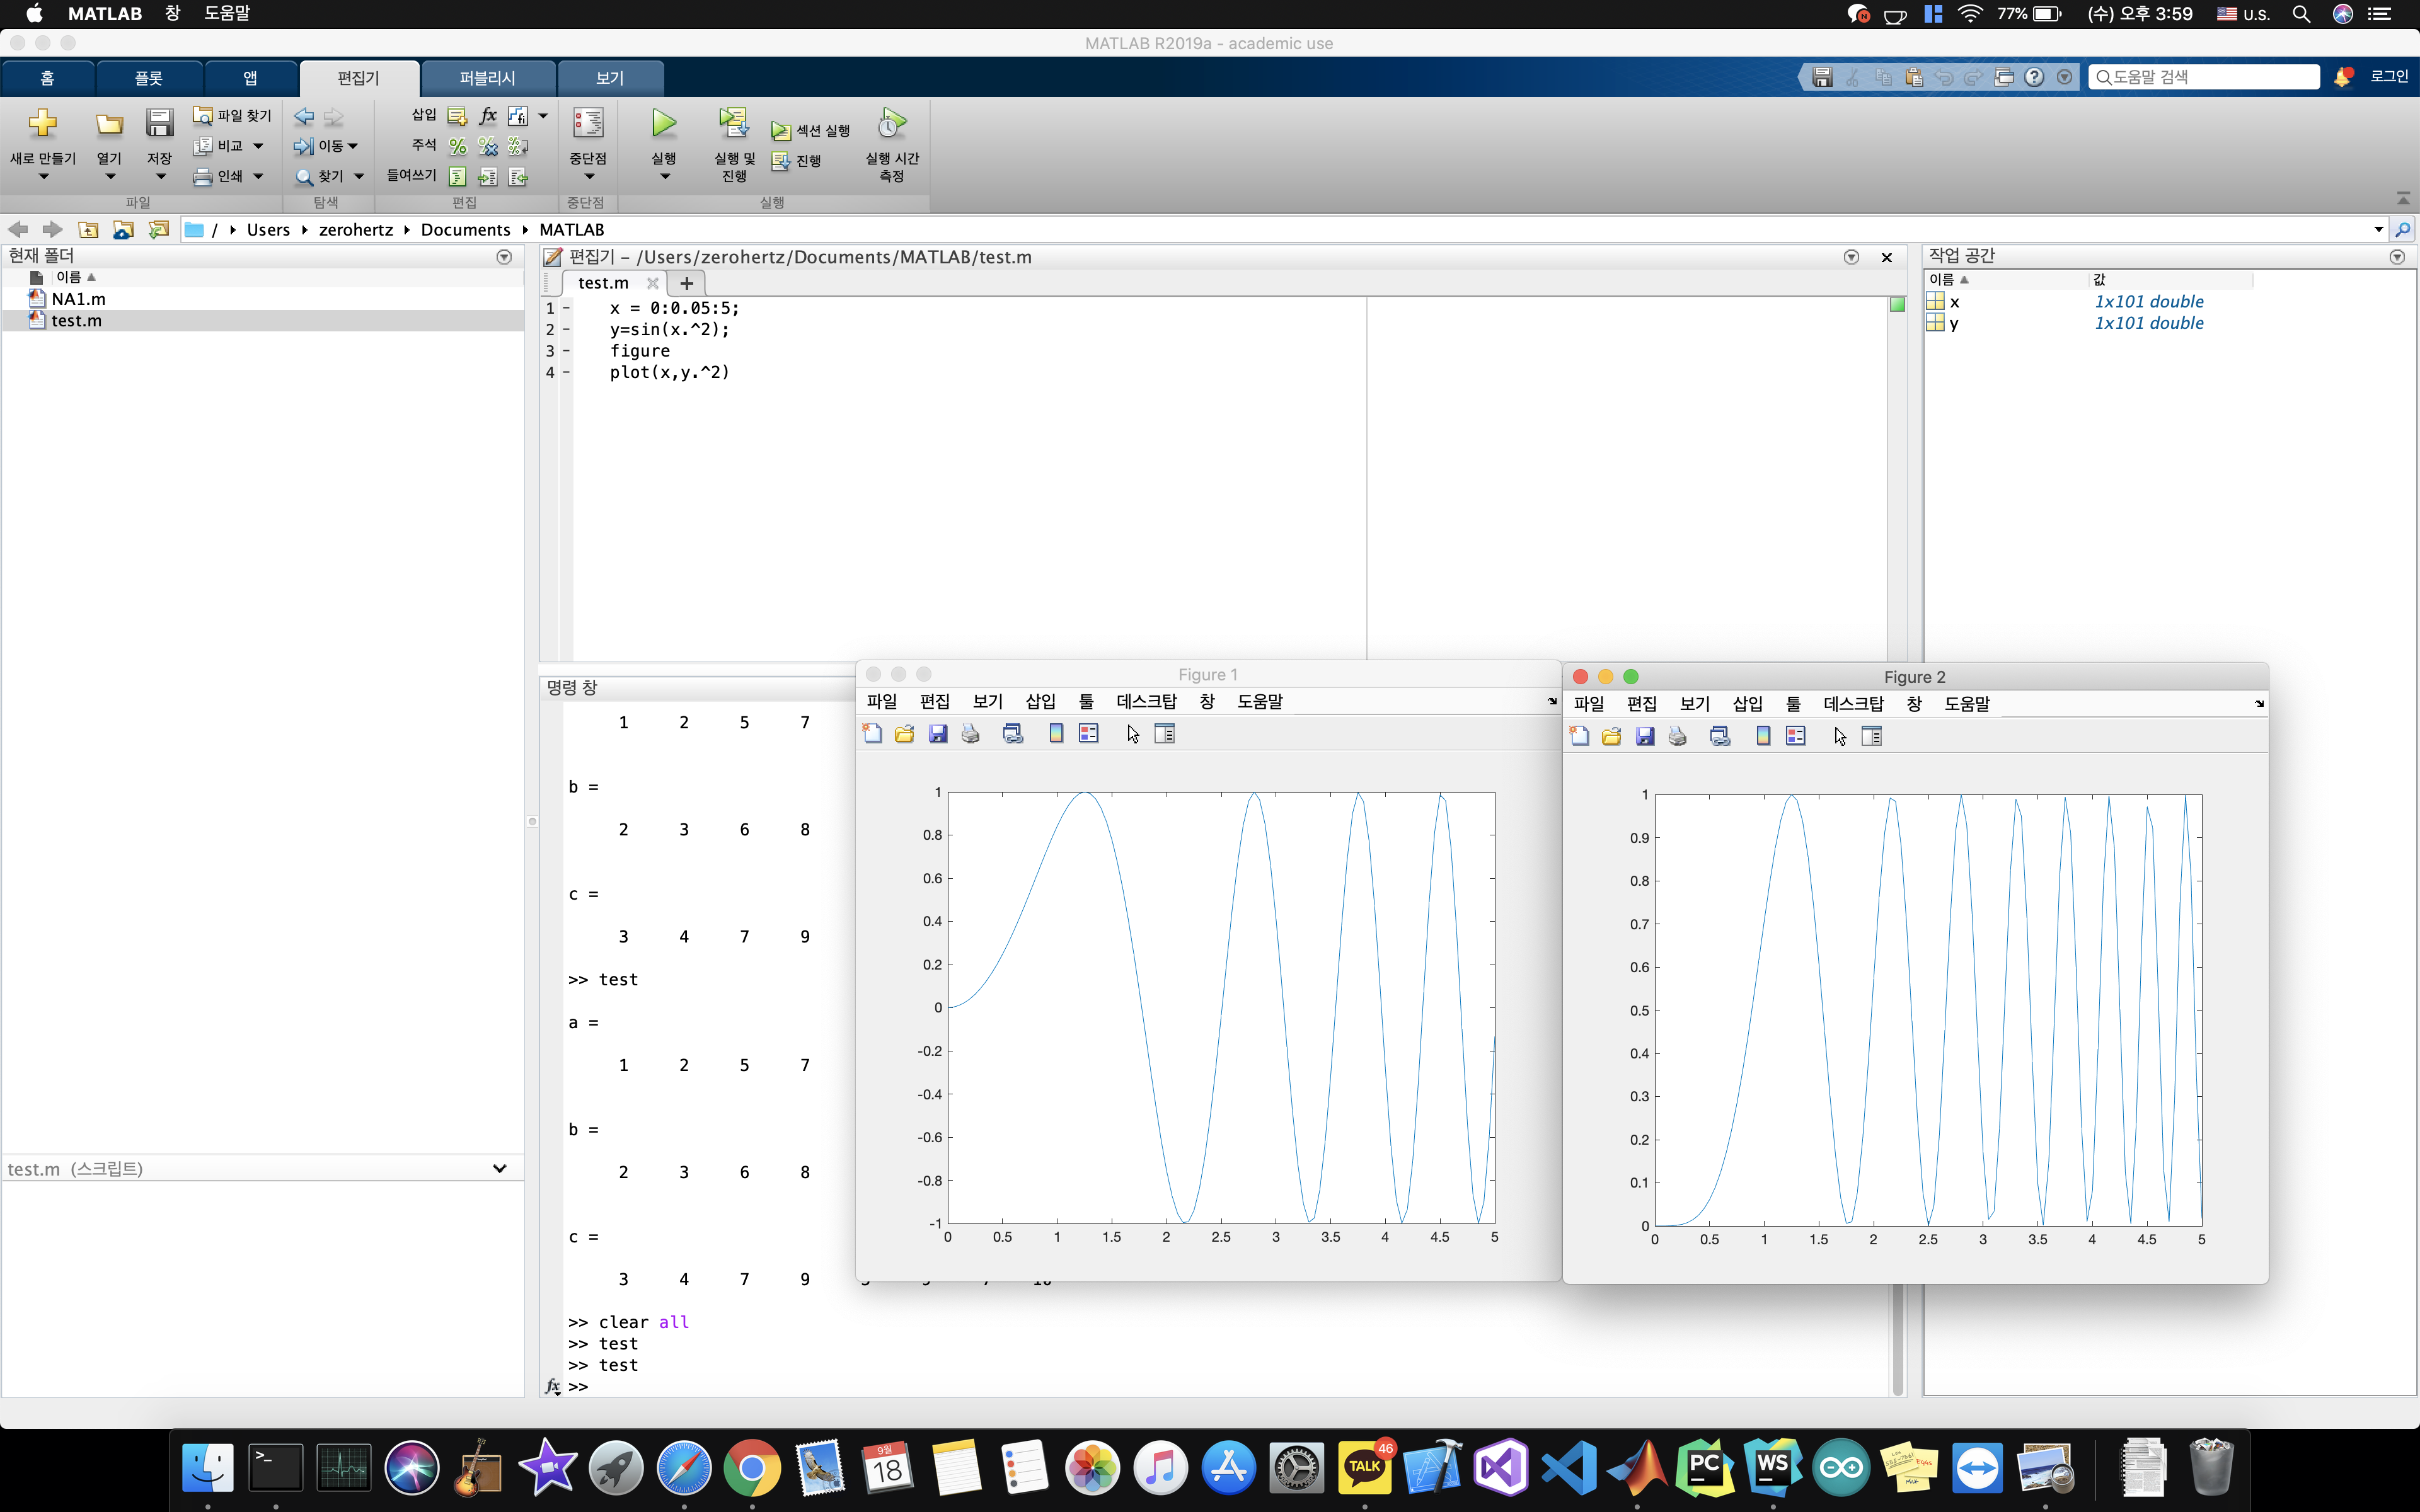The height and width of the screenshot is (1512, 2420).
Task: Click the uncomment icon with blue X
Action: [x=488, y=147]
